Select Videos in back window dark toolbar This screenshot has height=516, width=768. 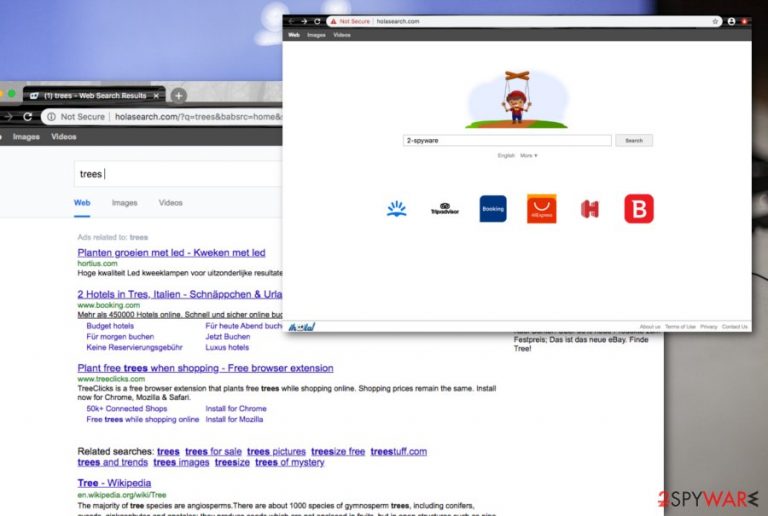click(64, 137)
